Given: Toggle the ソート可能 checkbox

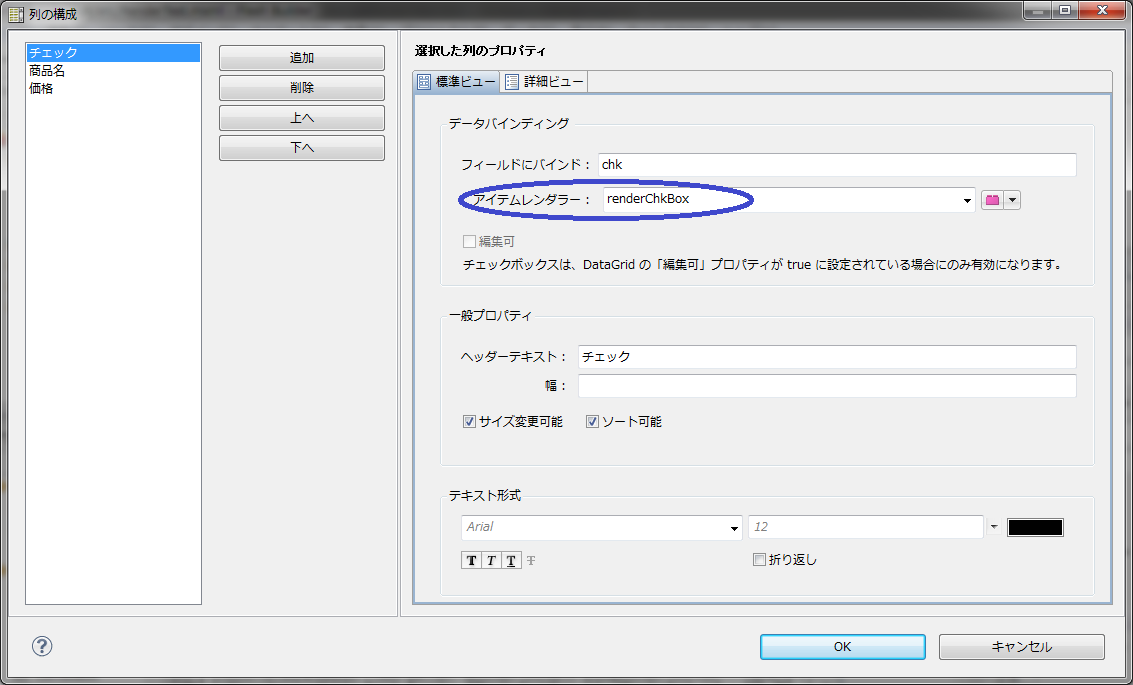Looking at the screenshot, I should point(592,422).
